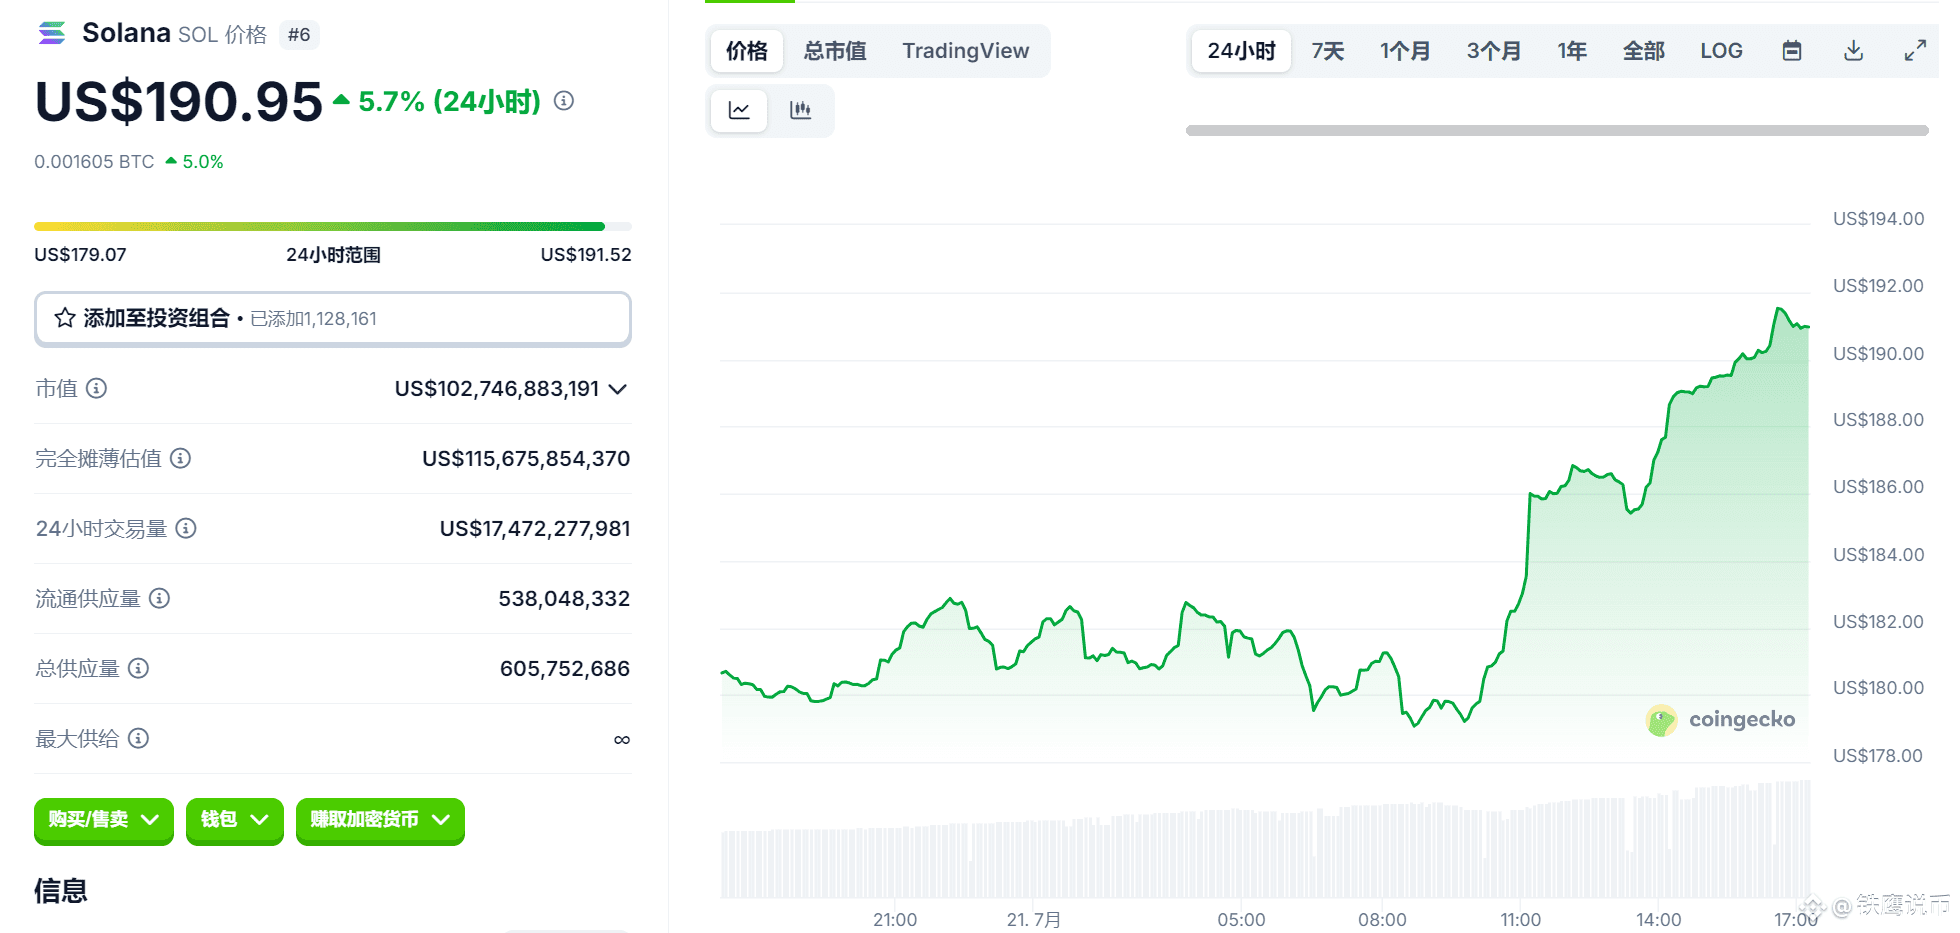Click the volume value US$17,472,277,981
The height and width of the screenshot is (933, 1960).
(x=535, y=529)
